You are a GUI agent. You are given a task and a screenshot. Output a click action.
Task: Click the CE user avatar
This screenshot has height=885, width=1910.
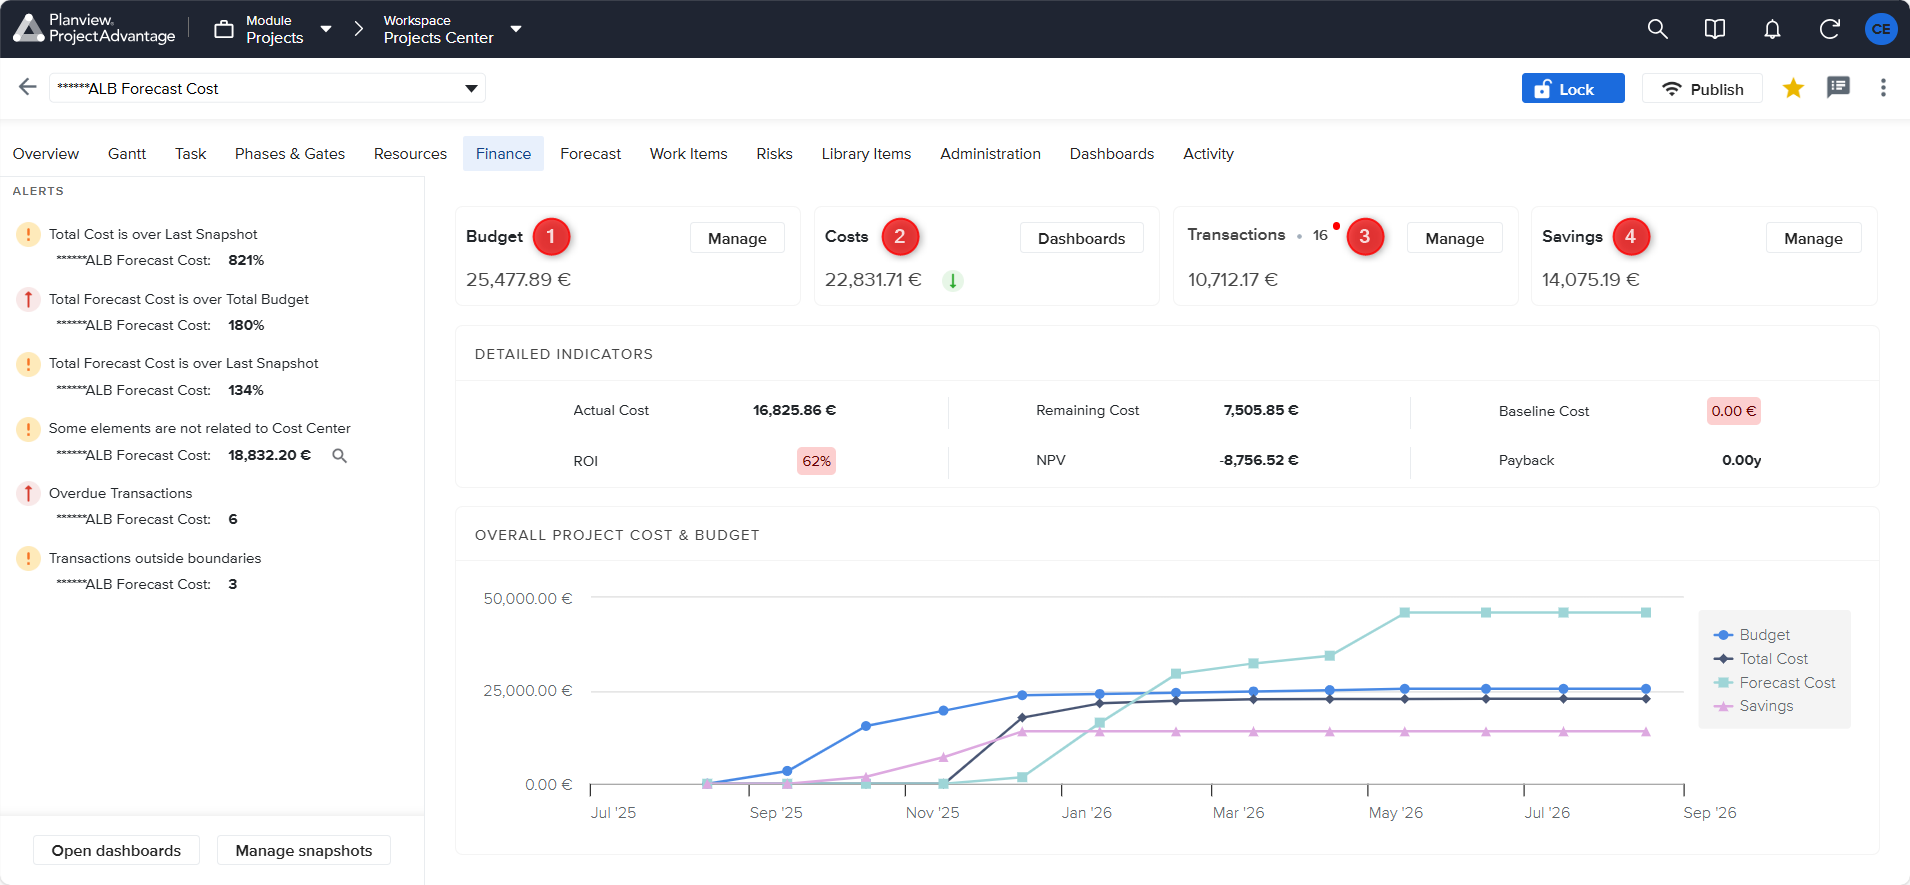point(1880,29)
